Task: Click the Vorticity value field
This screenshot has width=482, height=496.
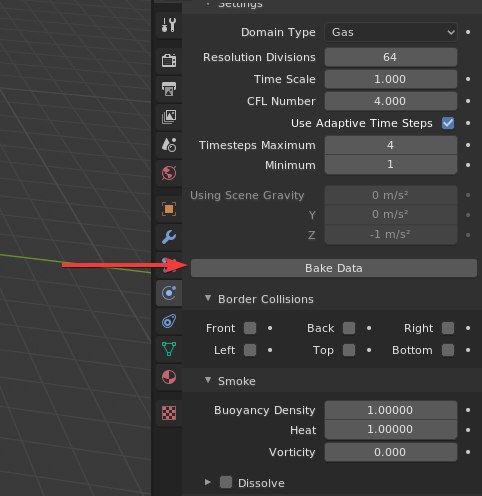Action: pyautogui.click(x=391, y=452)
